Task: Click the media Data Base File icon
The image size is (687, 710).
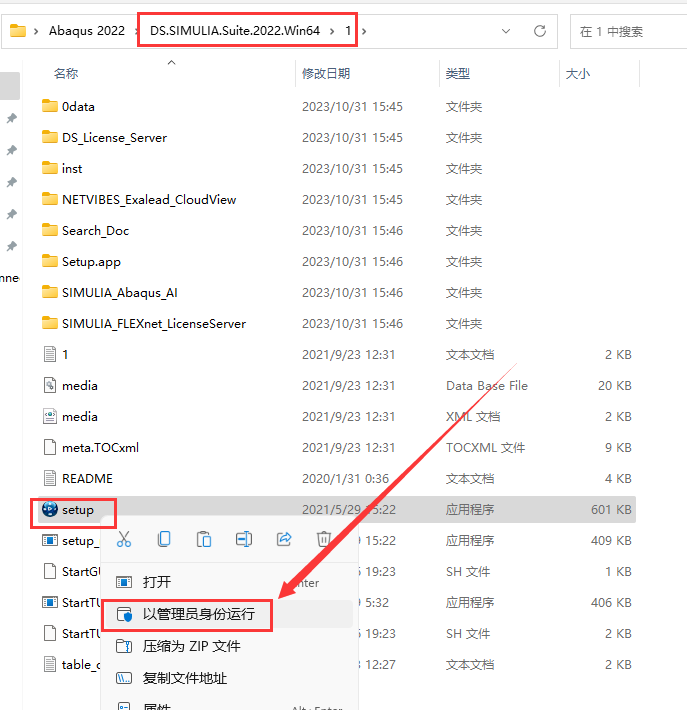Action: point(50,385)
